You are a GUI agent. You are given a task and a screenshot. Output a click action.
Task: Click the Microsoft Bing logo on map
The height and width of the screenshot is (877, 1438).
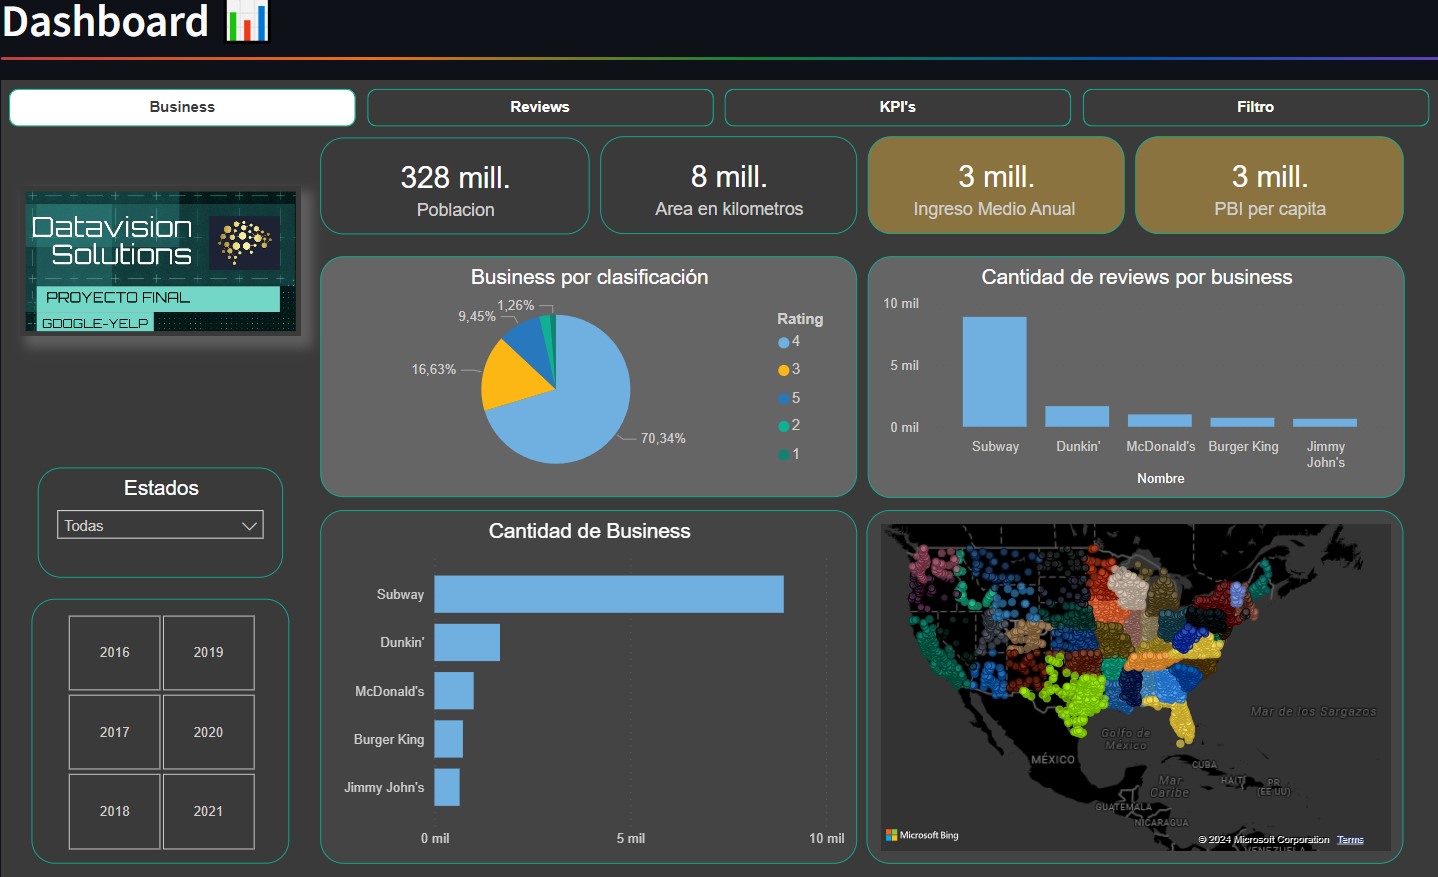point(922,835)
